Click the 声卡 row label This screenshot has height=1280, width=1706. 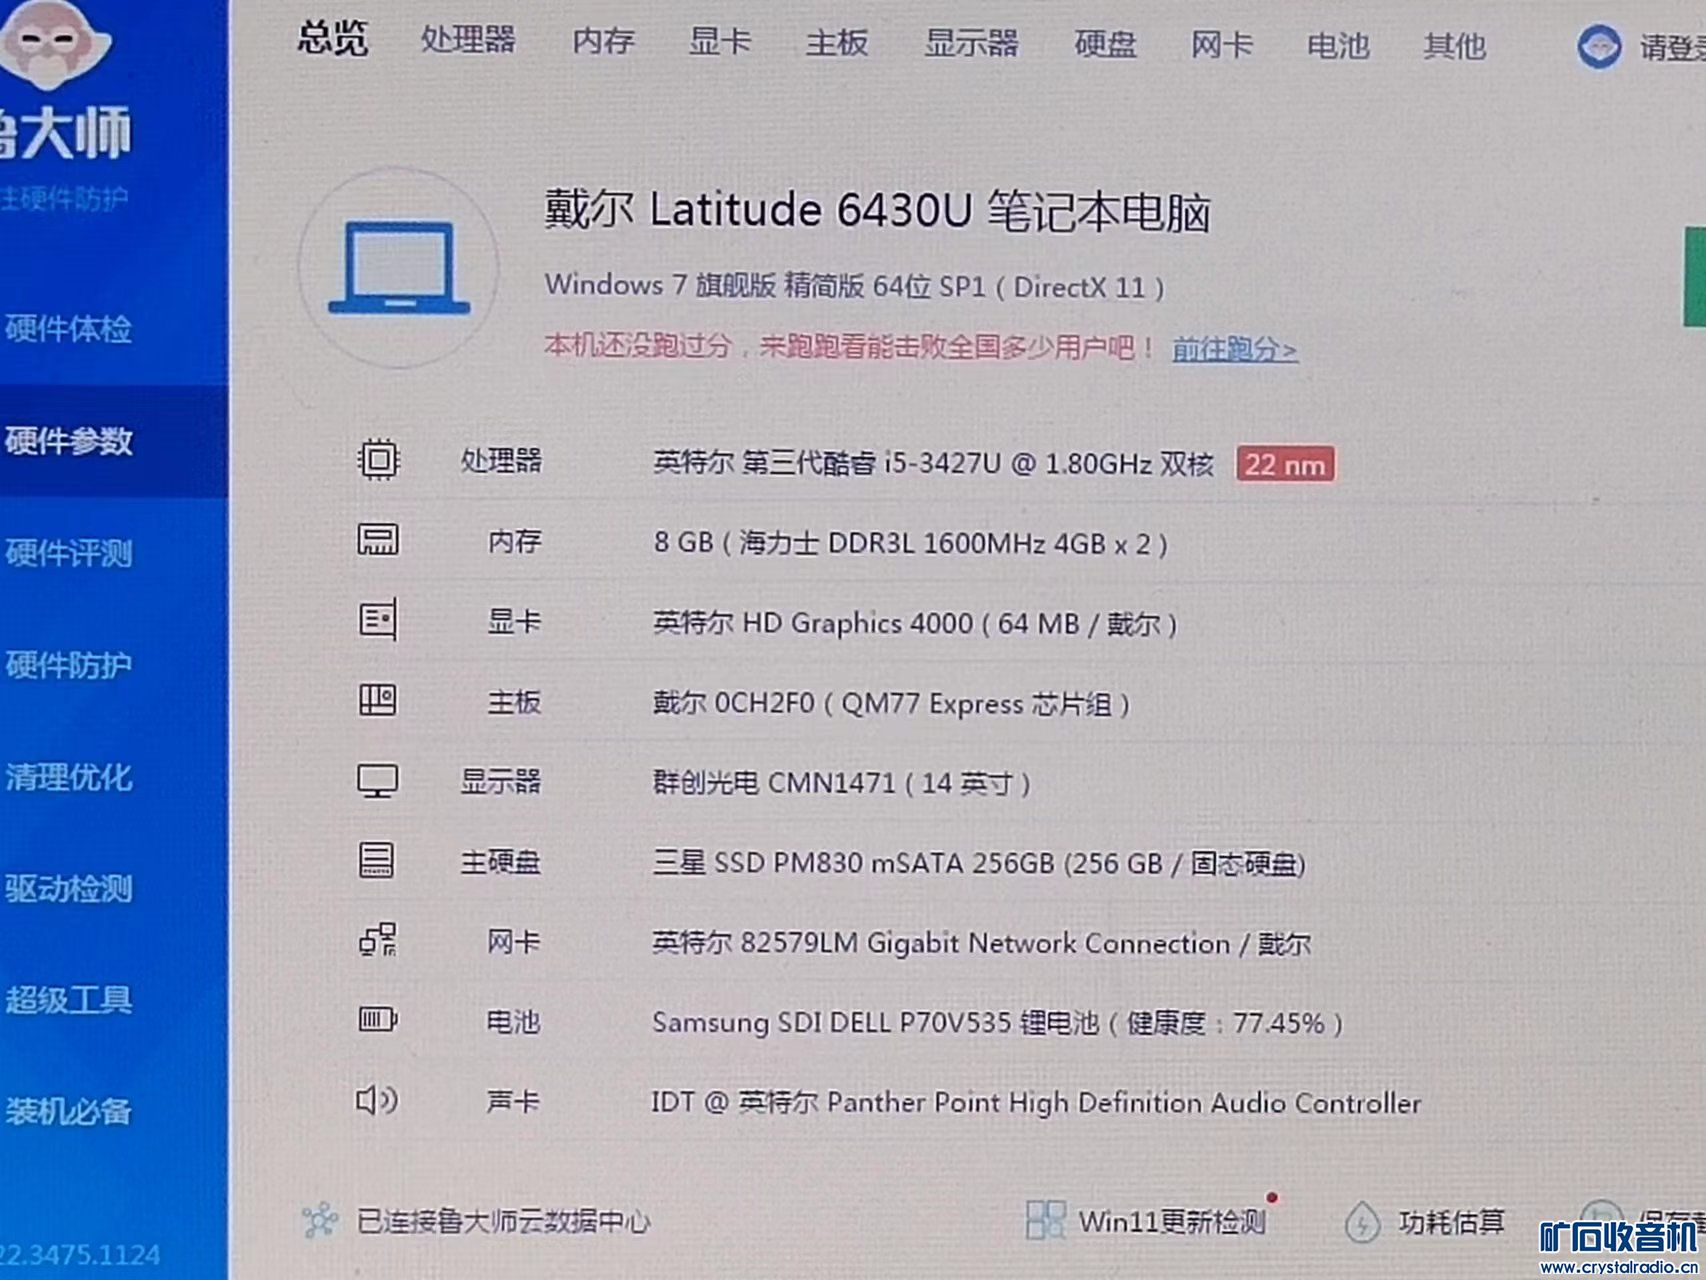coord(513,1102)
